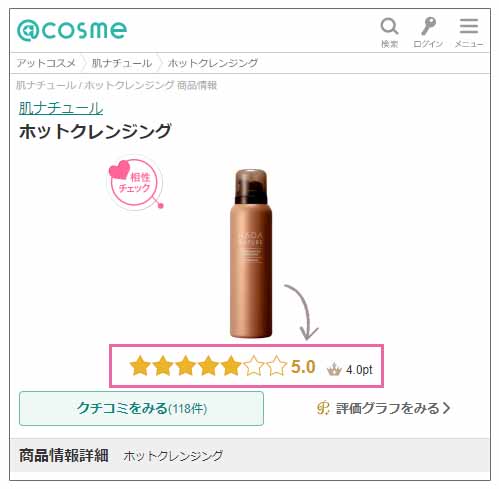Image resolution: width=499 pixels, height=489 pixels.
Task: Click the クチコミをみる(118件) button
Action: [x=141, y=408]
